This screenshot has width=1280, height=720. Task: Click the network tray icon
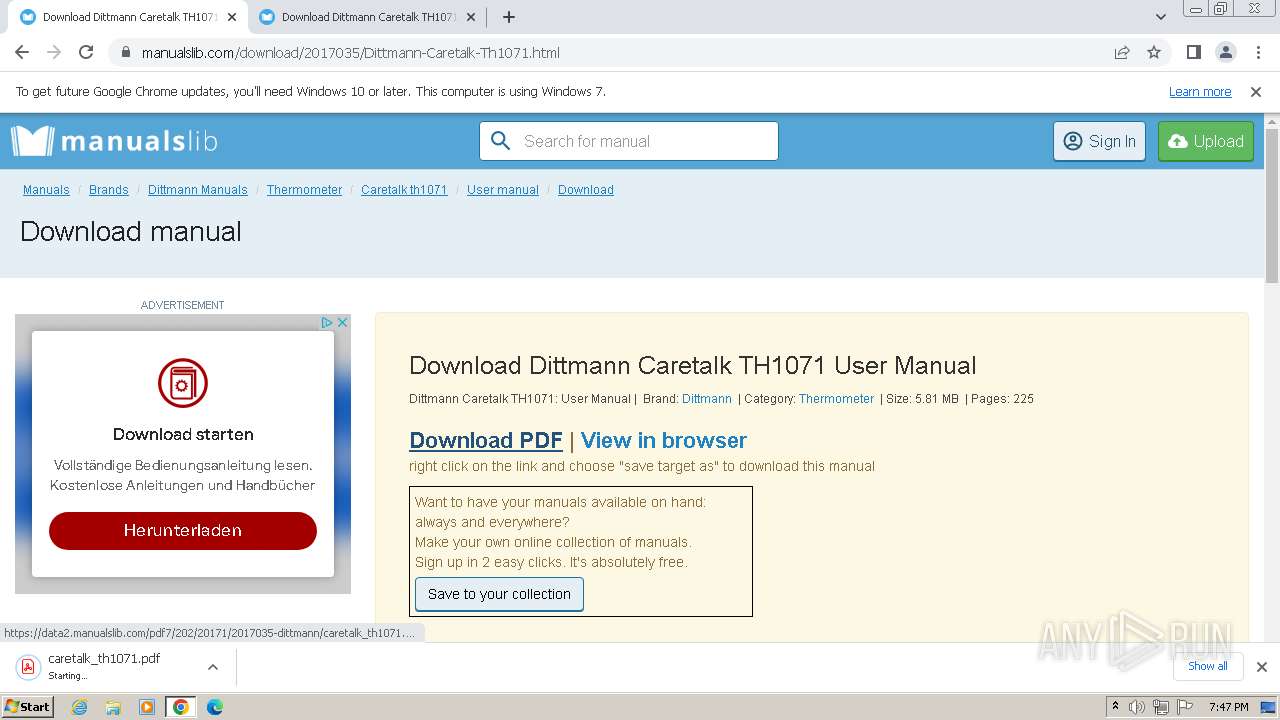(1160, 707)
